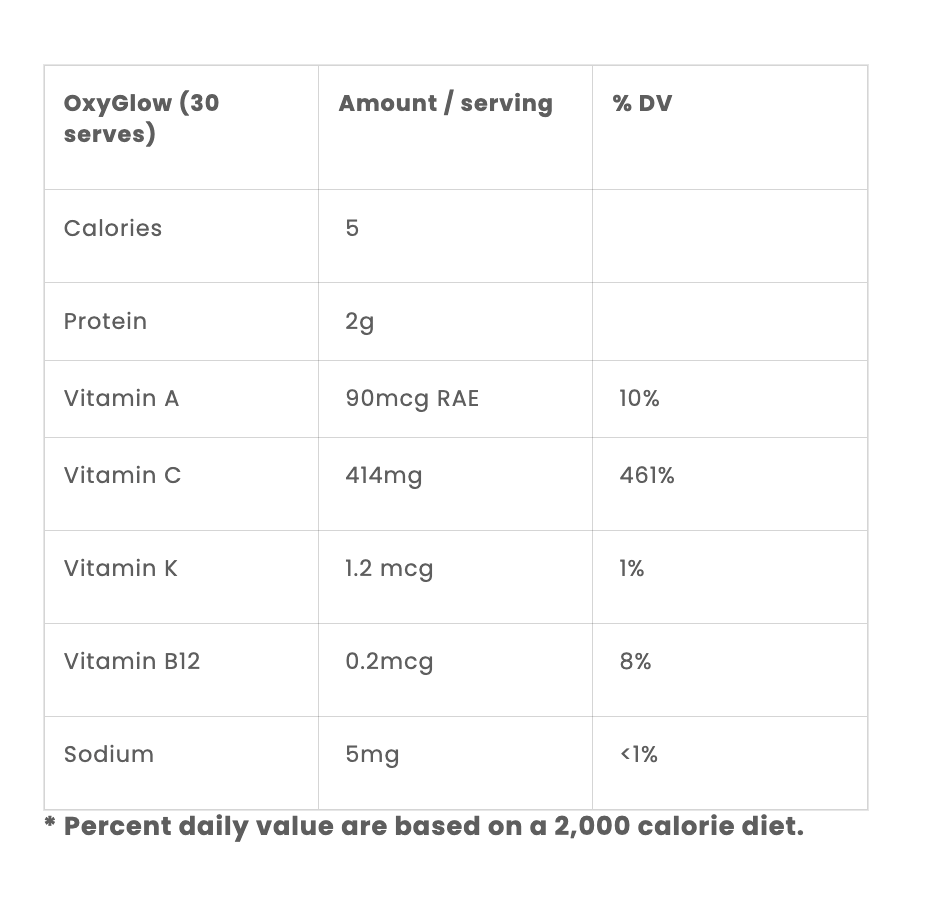Select the Vitamin B12 label
This screenshot has width=930, height=908.
(132, 661)
